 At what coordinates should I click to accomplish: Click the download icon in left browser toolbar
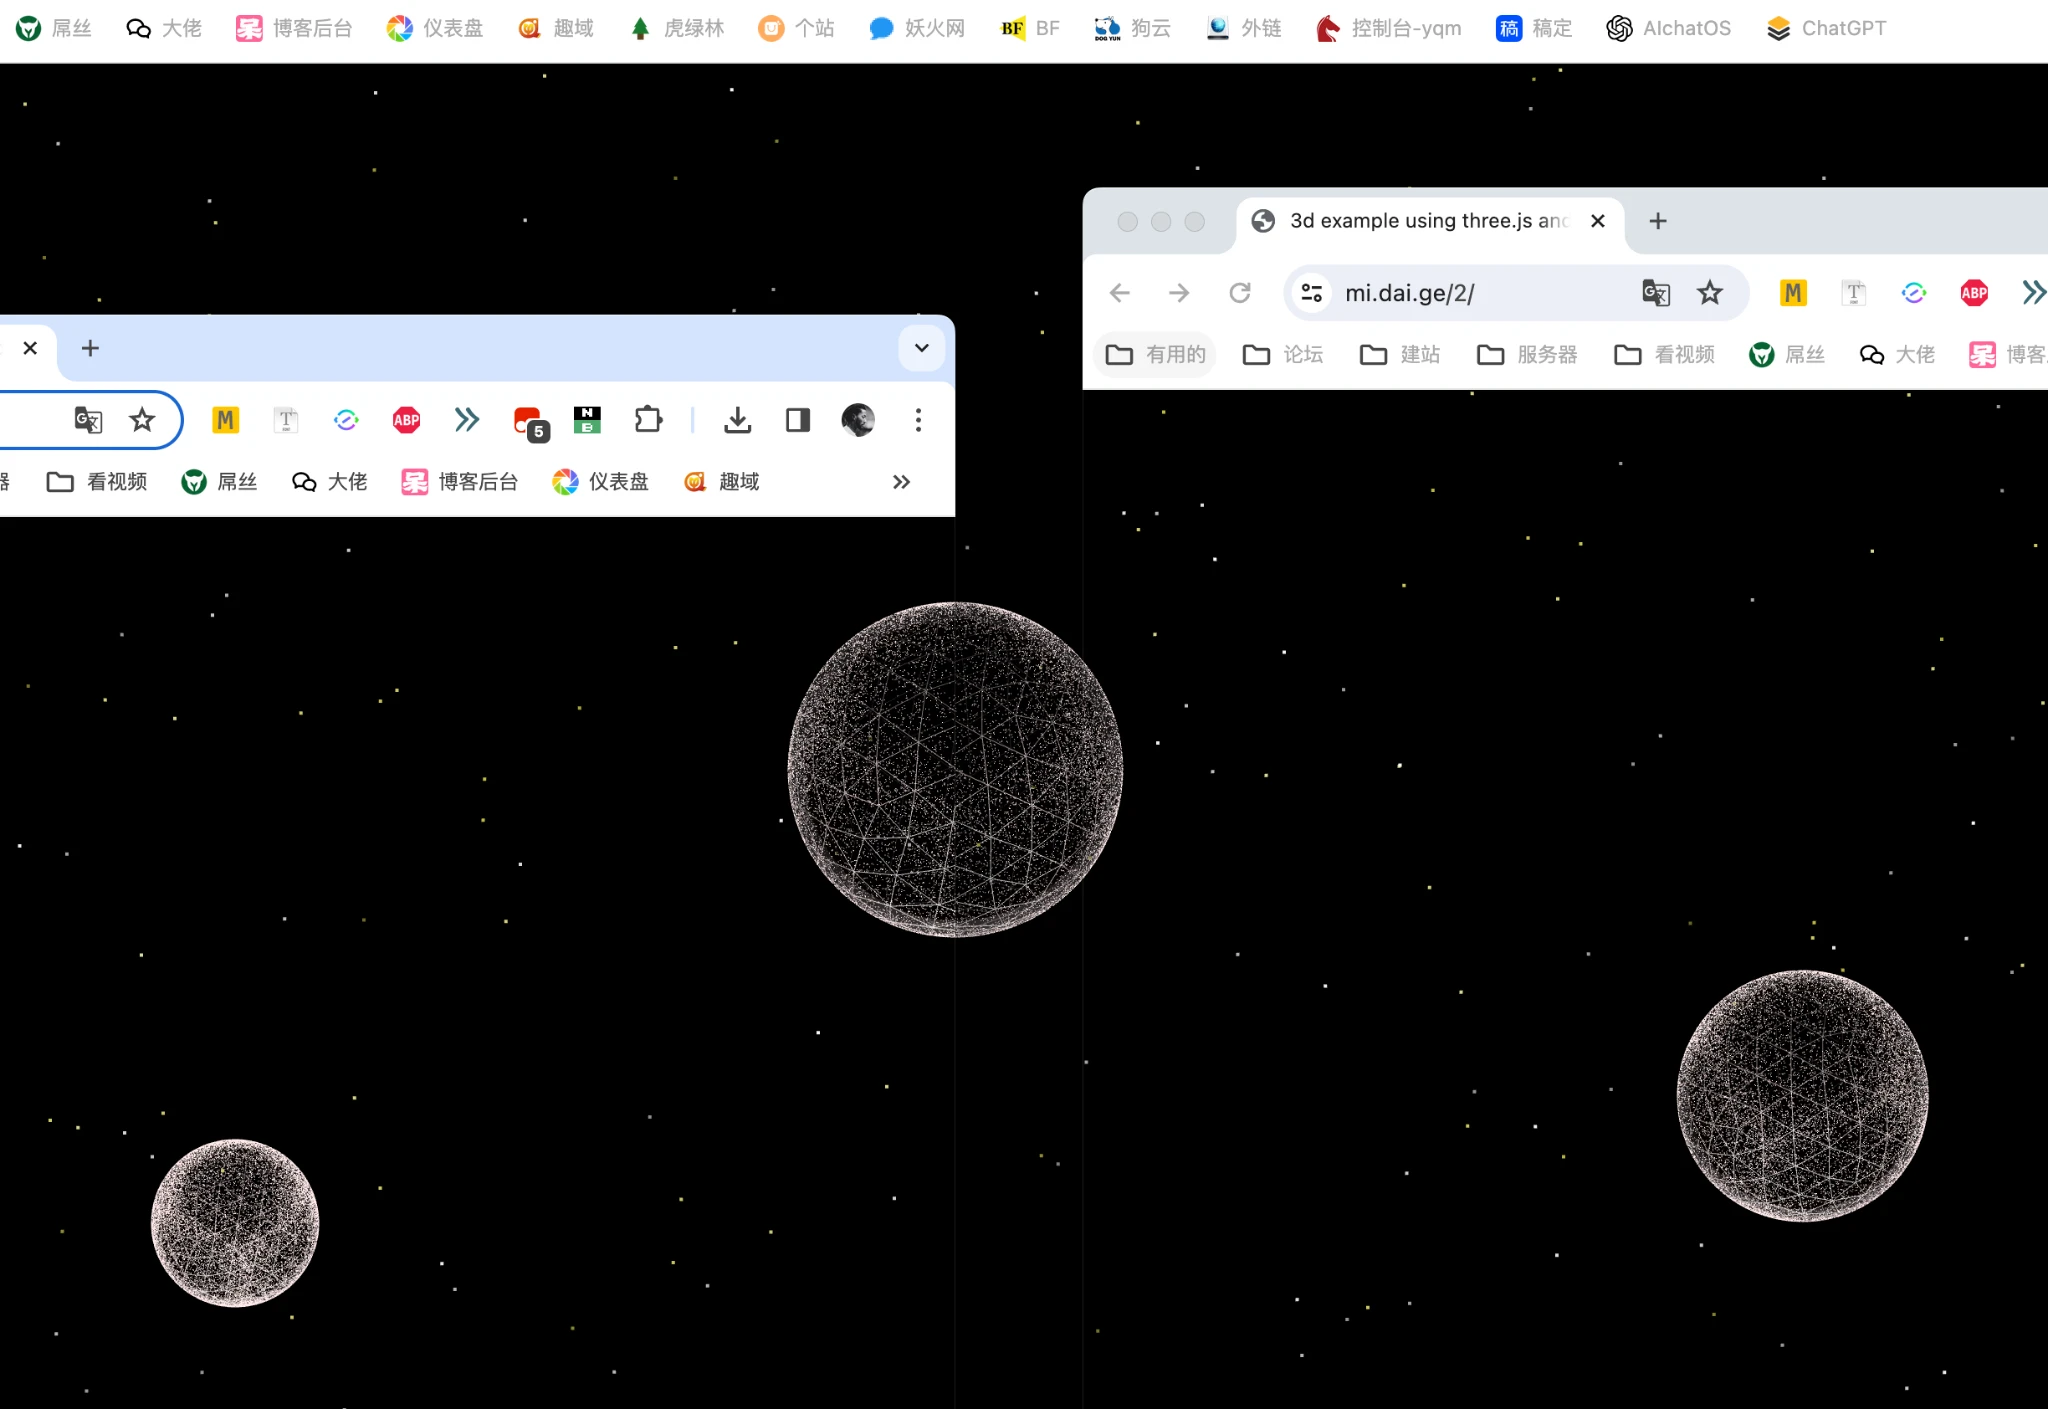[737, 420]
